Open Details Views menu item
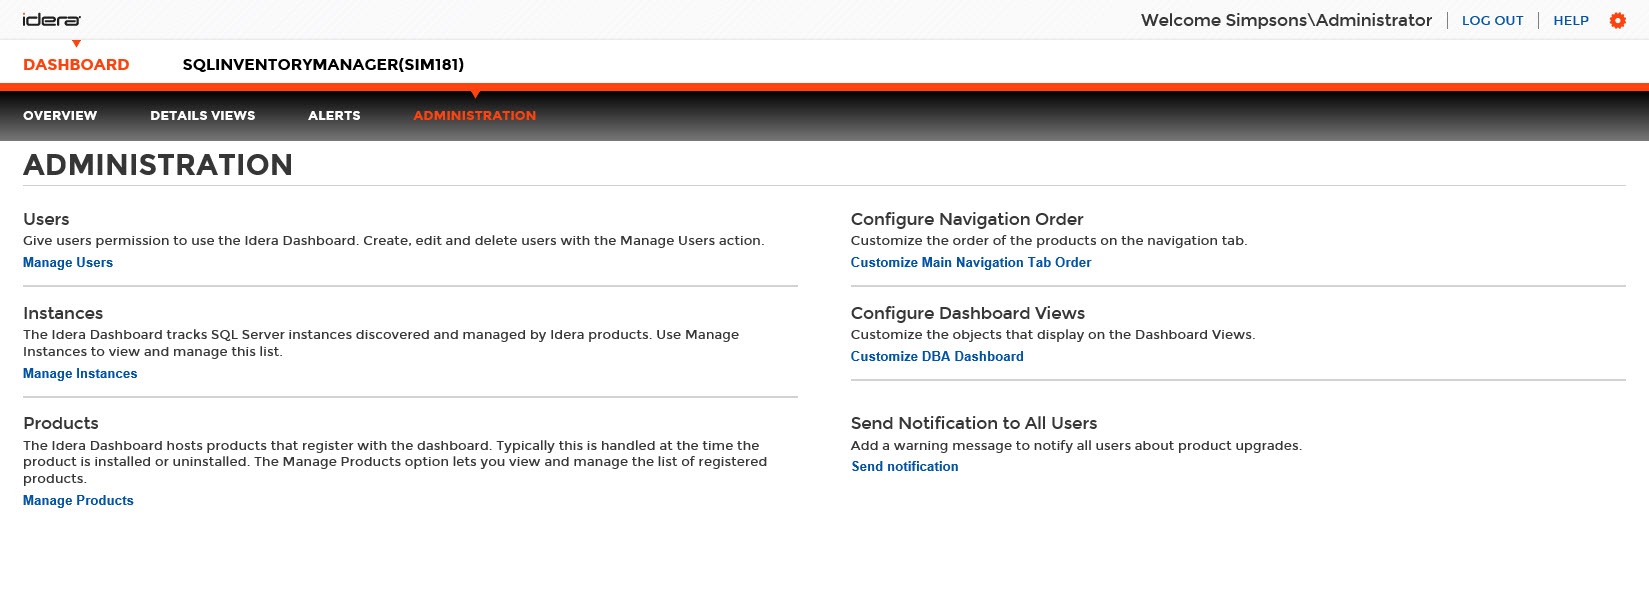This screenshot has width=1649, height=614. [202, 116]
